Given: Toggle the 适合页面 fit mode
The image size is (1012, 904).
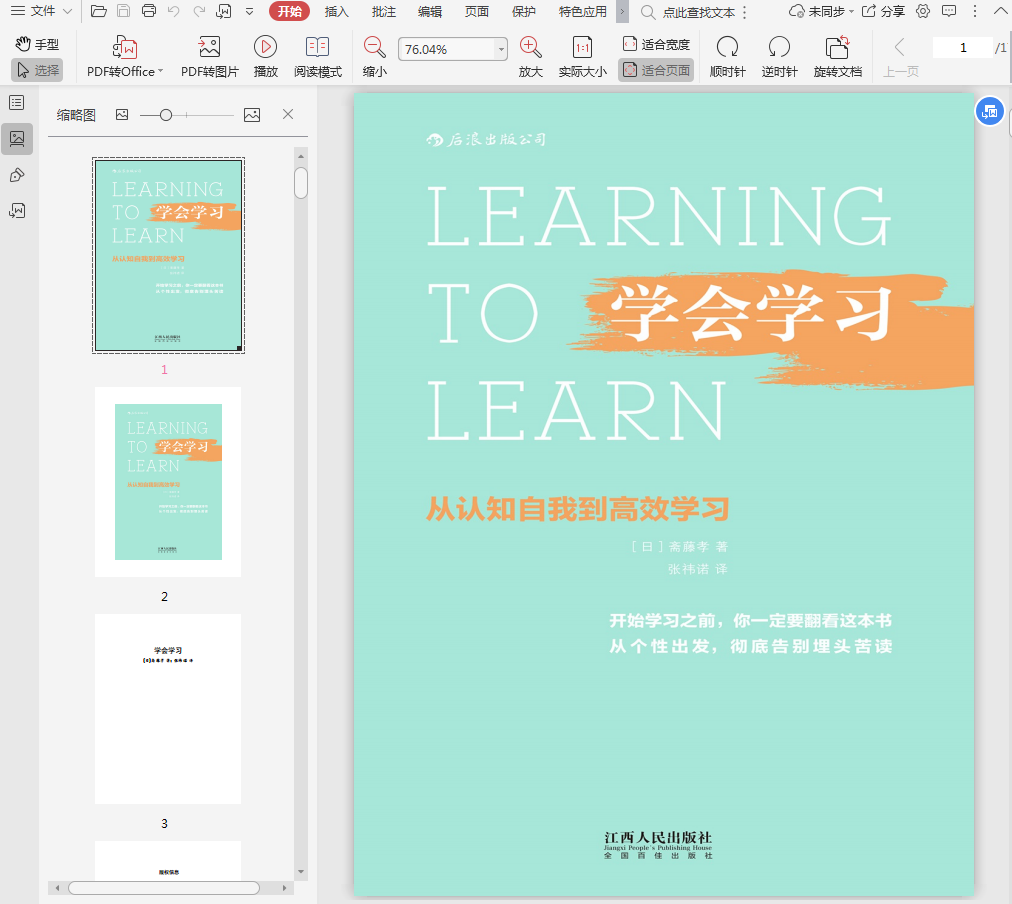Looking at the screenshot, I should [x=656, y=70].
